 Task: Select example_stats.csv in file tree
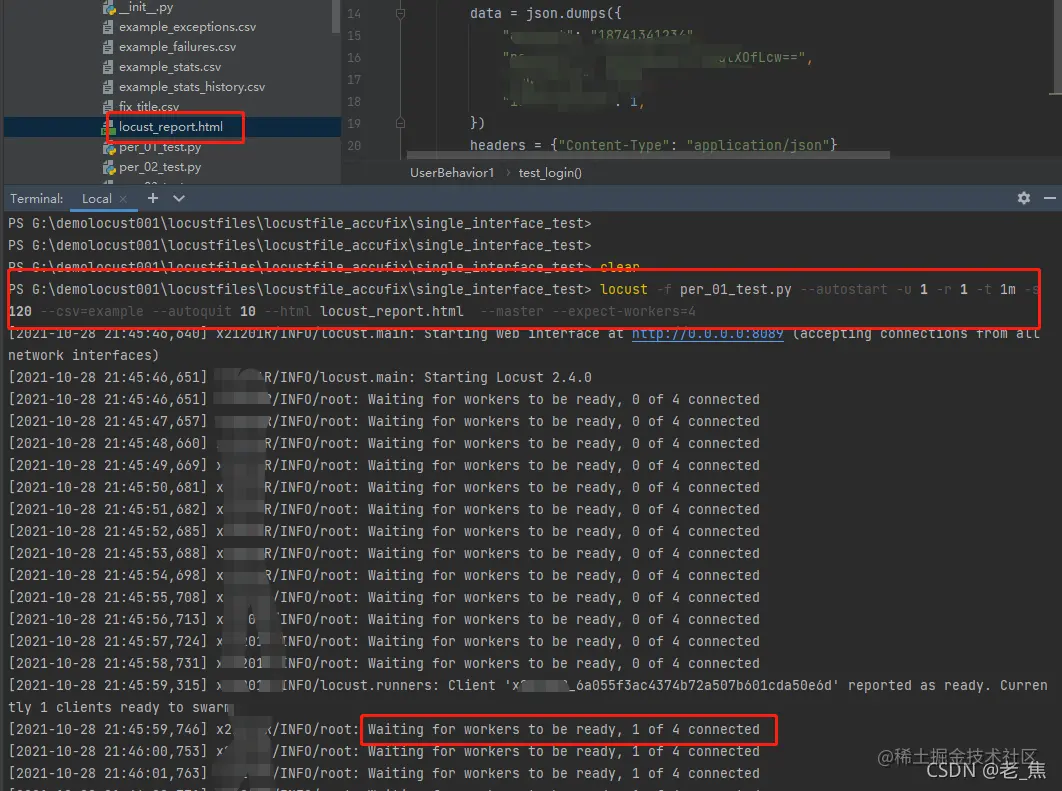click(169, 67)
